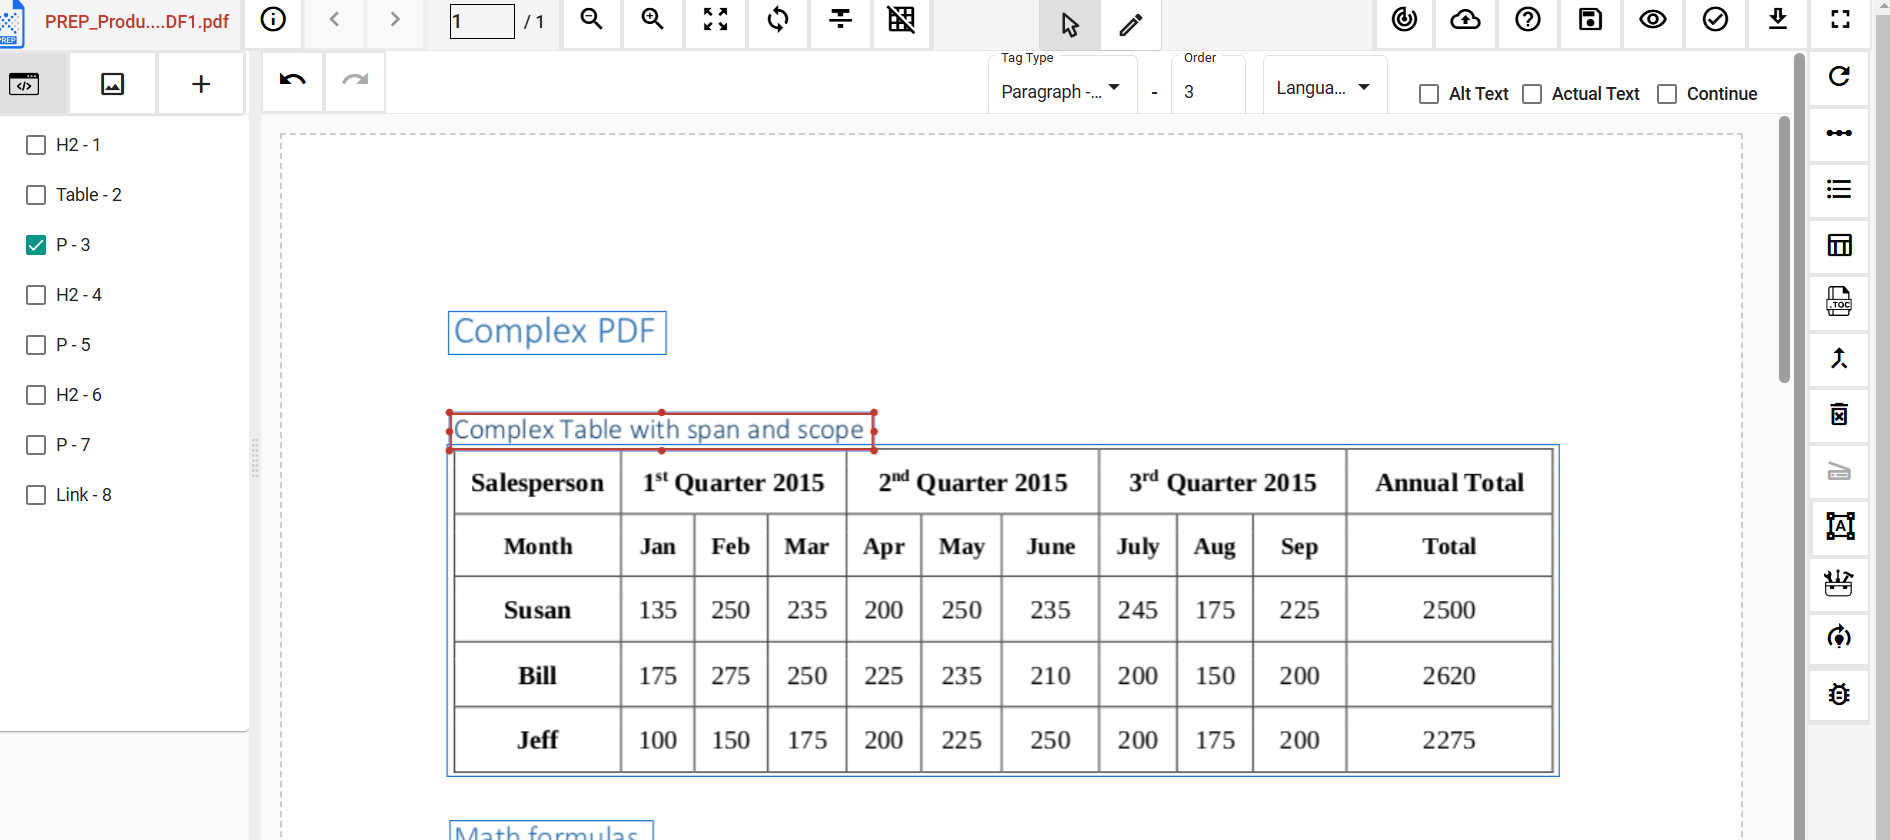Click the spiral auto-tag icon
Viewport: 1890px width, 840px height.
click(1404, 20)
